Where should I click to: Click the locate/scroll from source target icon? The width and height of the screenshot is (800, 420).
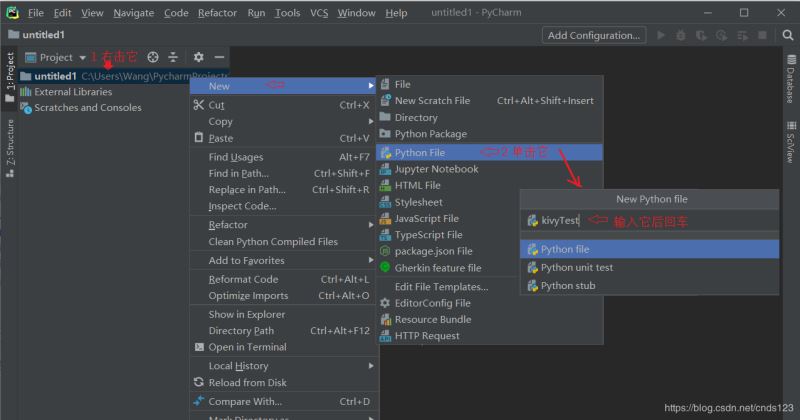tap(153, 57)
